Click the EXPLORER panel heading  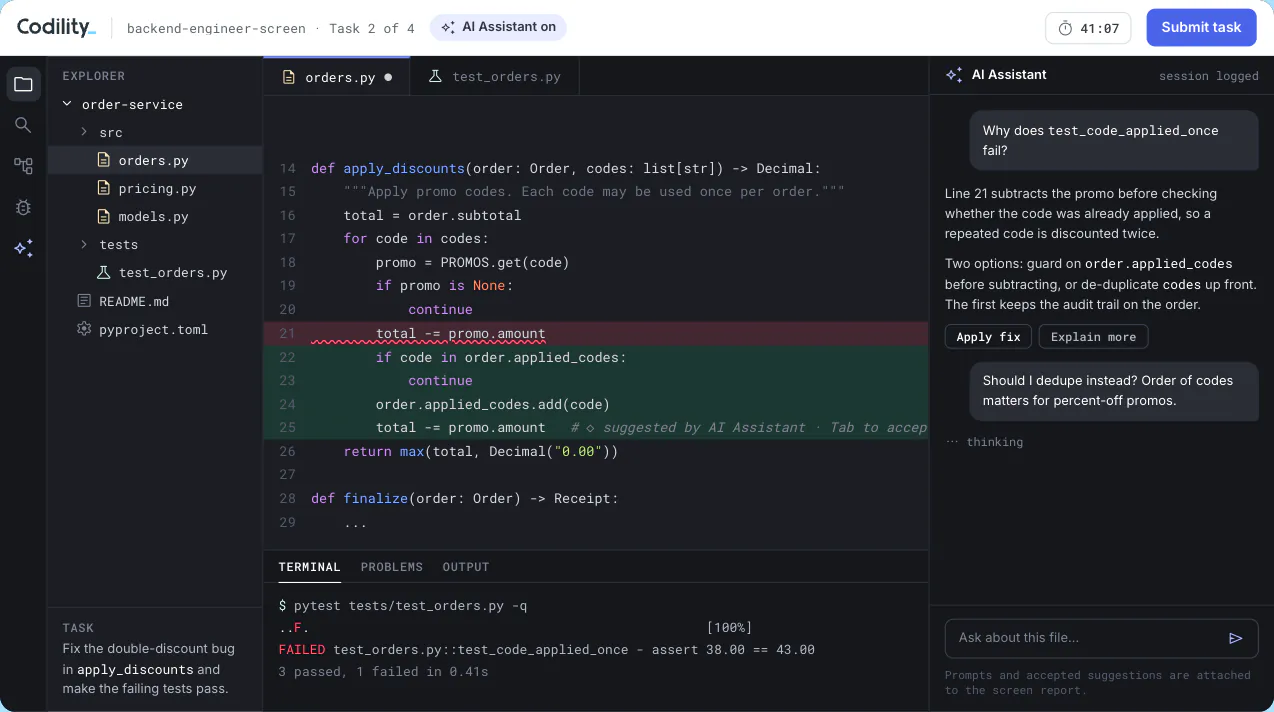point(93,76)
